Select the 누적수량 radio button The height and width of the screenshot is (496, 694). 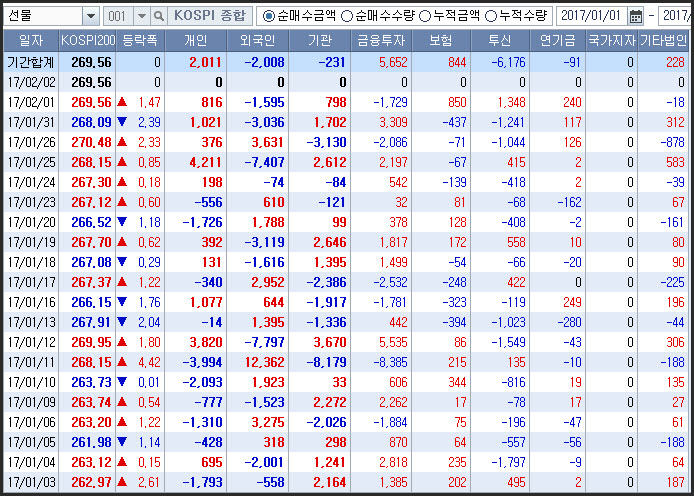[490, 16]
